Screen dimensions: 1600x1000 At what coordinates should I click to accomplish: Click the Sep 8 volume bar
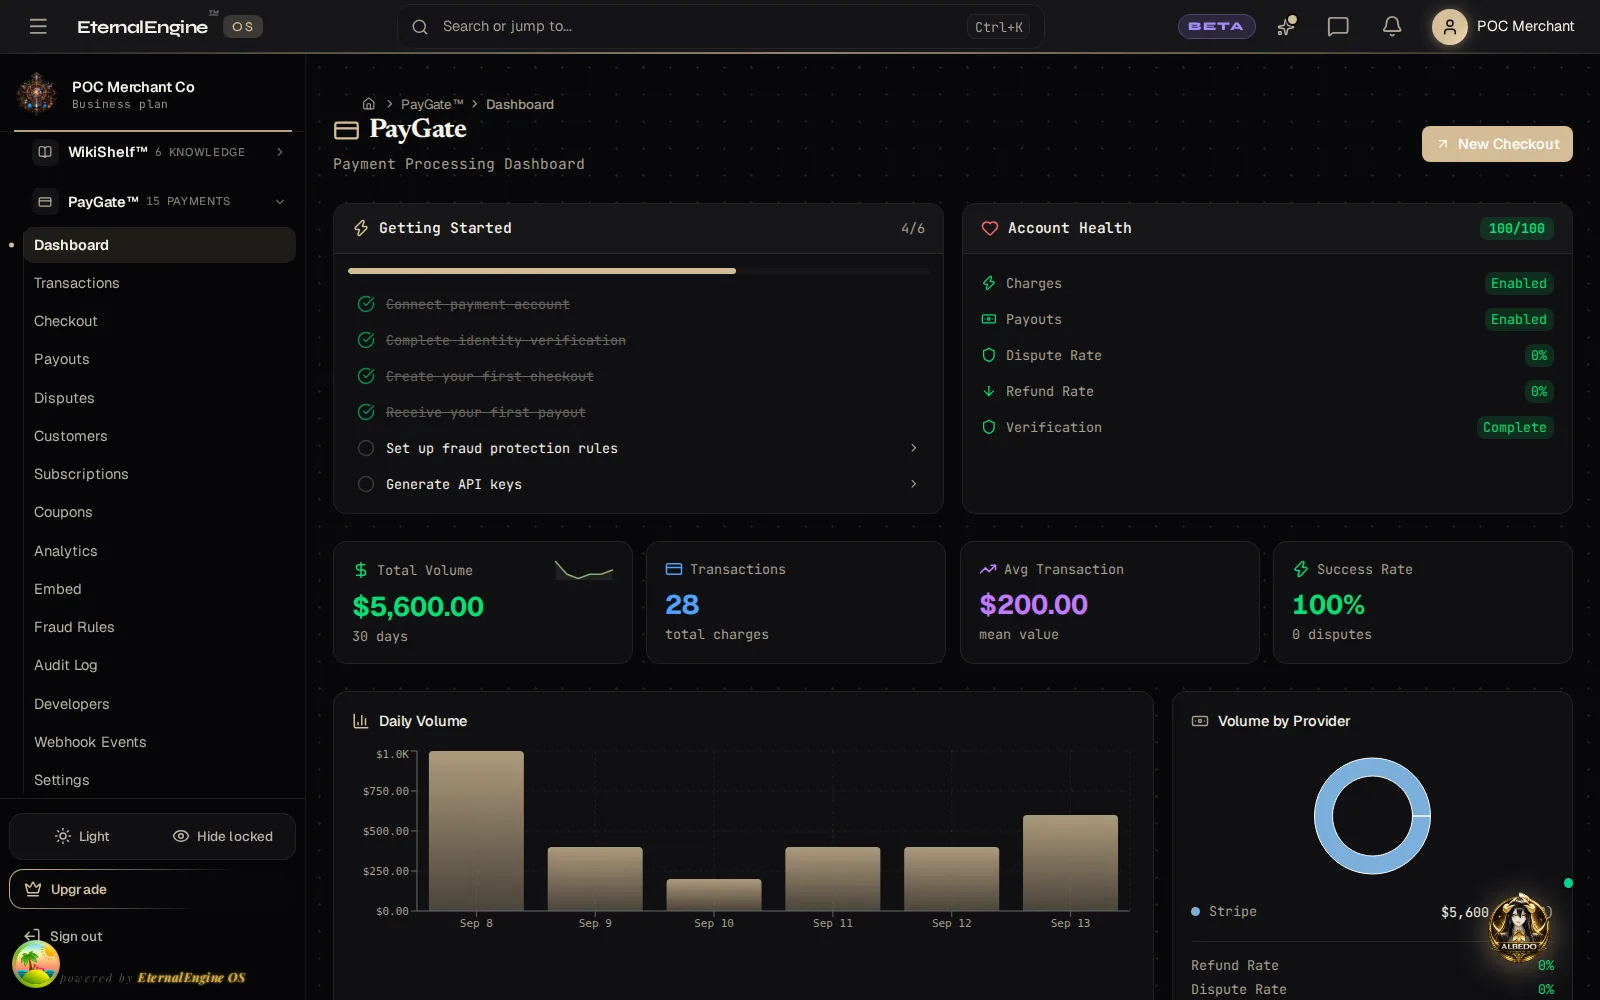[476, 830]
